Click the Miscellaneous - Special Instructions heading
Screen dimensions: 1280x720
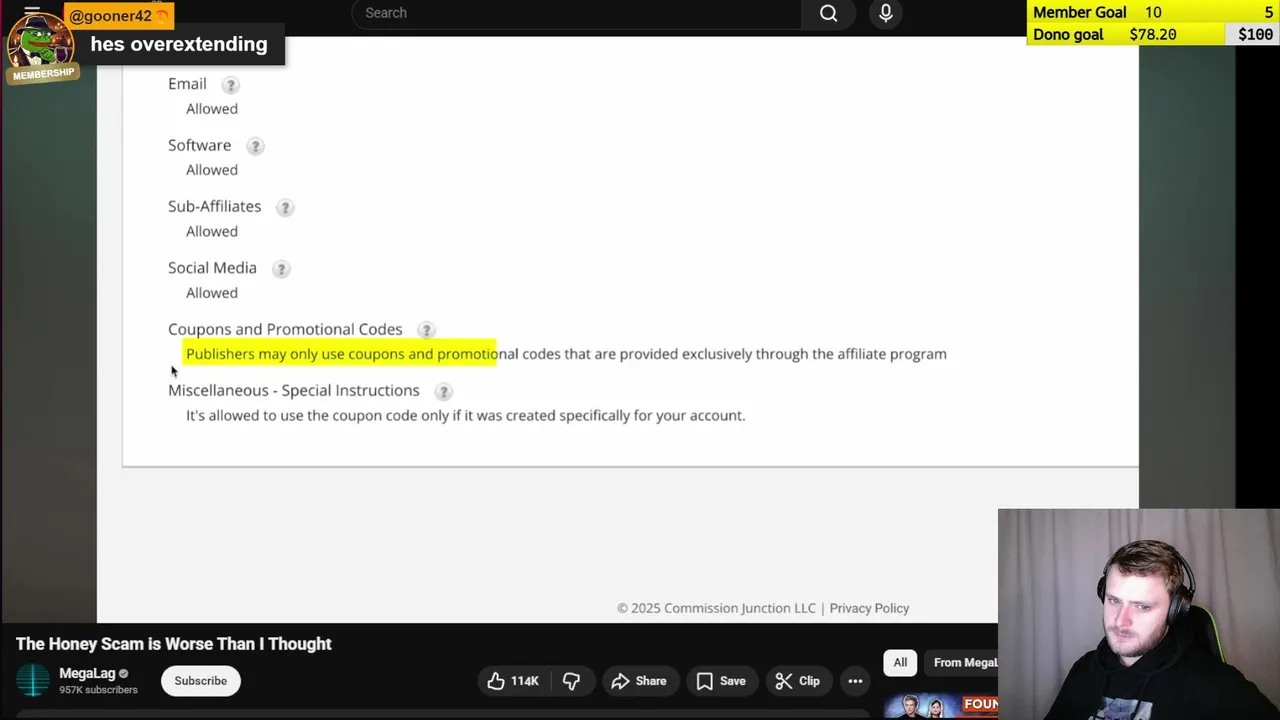pos(294,390)
